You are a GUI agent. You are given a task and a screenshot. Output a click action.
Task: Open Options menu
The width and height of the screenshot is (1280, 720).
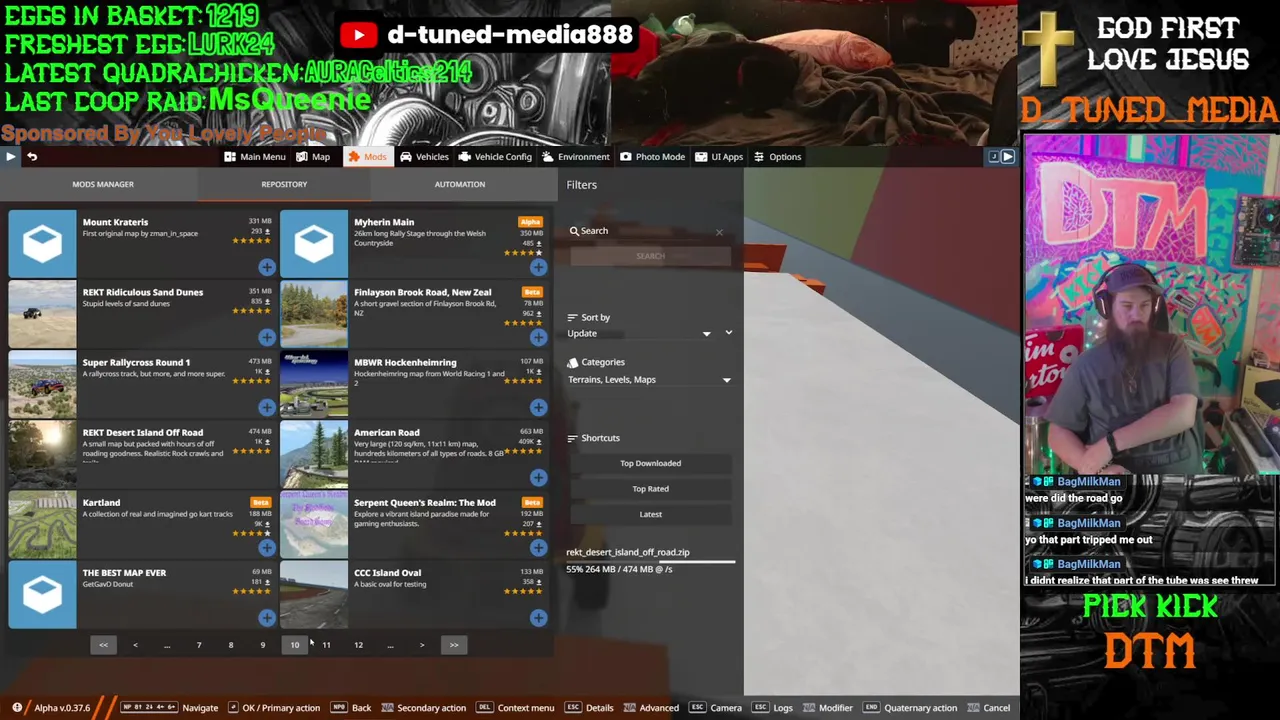point(777,157)
